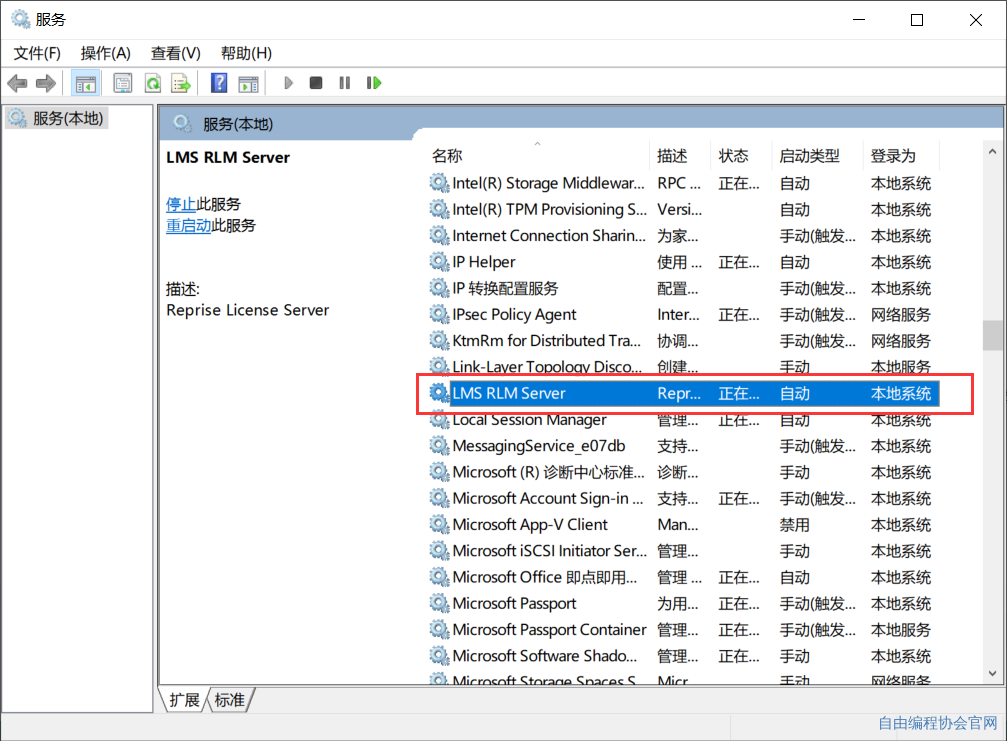Switch to the 扩展 tab
Image resolution: width=1007 pixels, height=741 pixels.
click(x=184, y=700)
